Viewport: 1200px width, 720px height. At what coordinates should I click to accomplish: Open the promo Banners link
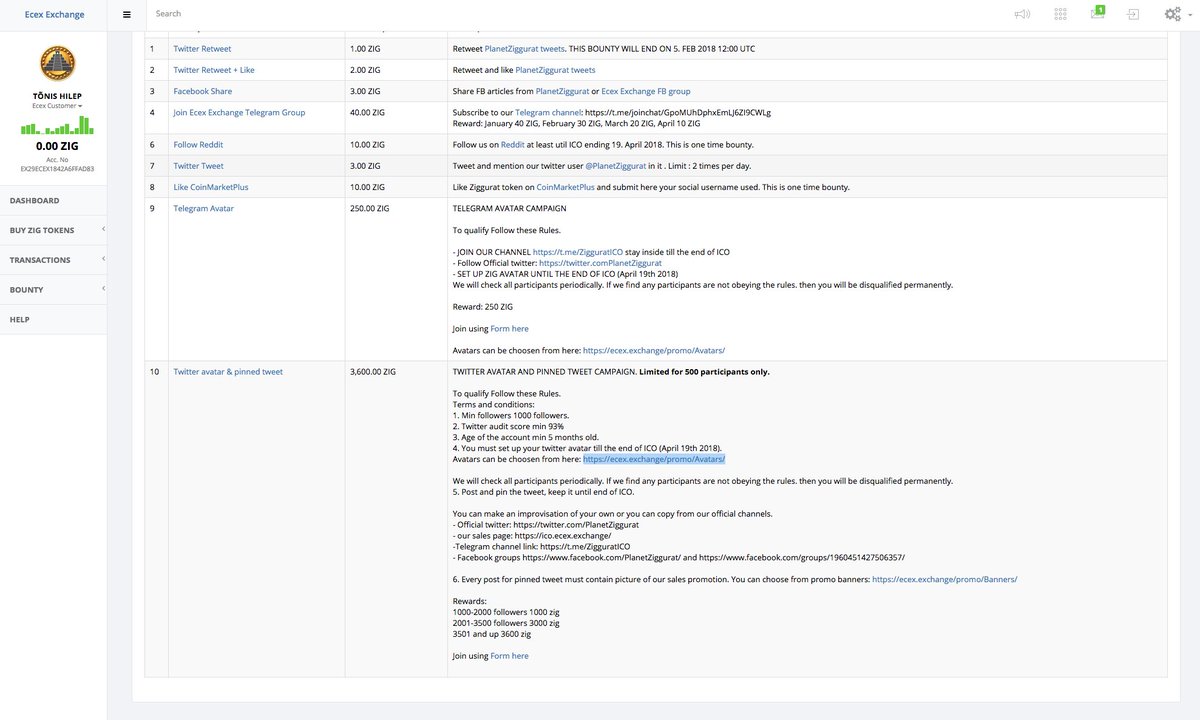[945, 579]
